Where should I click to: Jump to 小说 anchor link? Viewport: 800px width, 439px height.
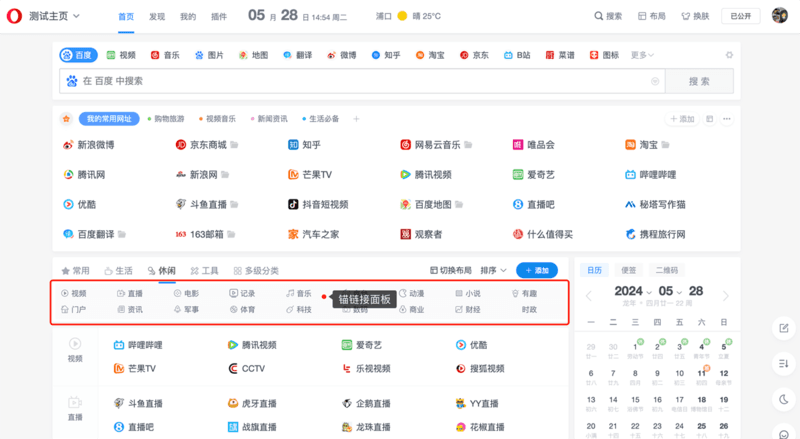coord(468,294)
